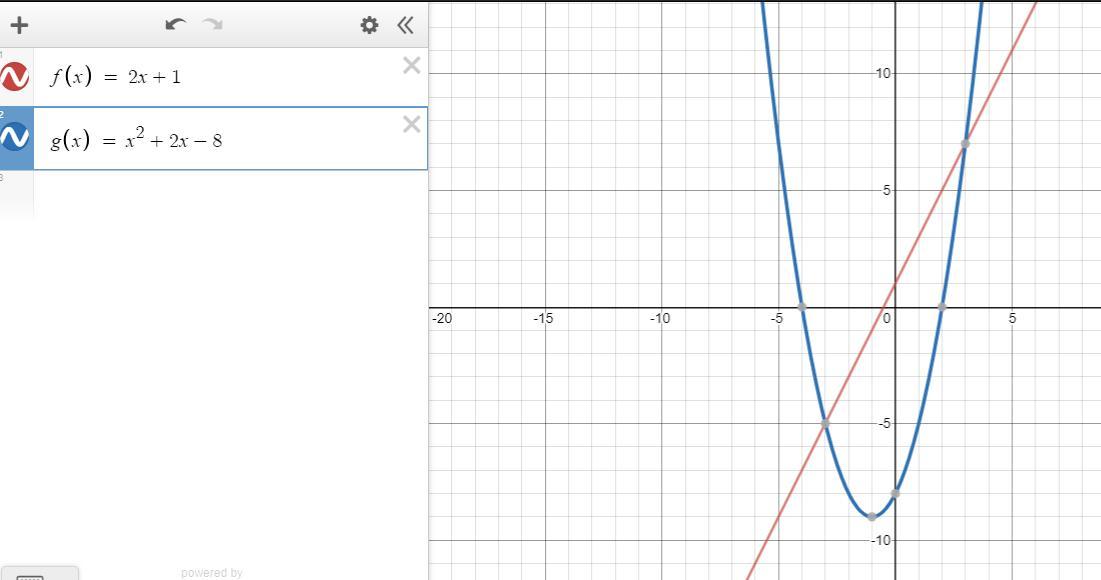Viewport: 1101px width, 580px height.
Task: Add a new expression with plus icon
Action: (x=20, y=25)
